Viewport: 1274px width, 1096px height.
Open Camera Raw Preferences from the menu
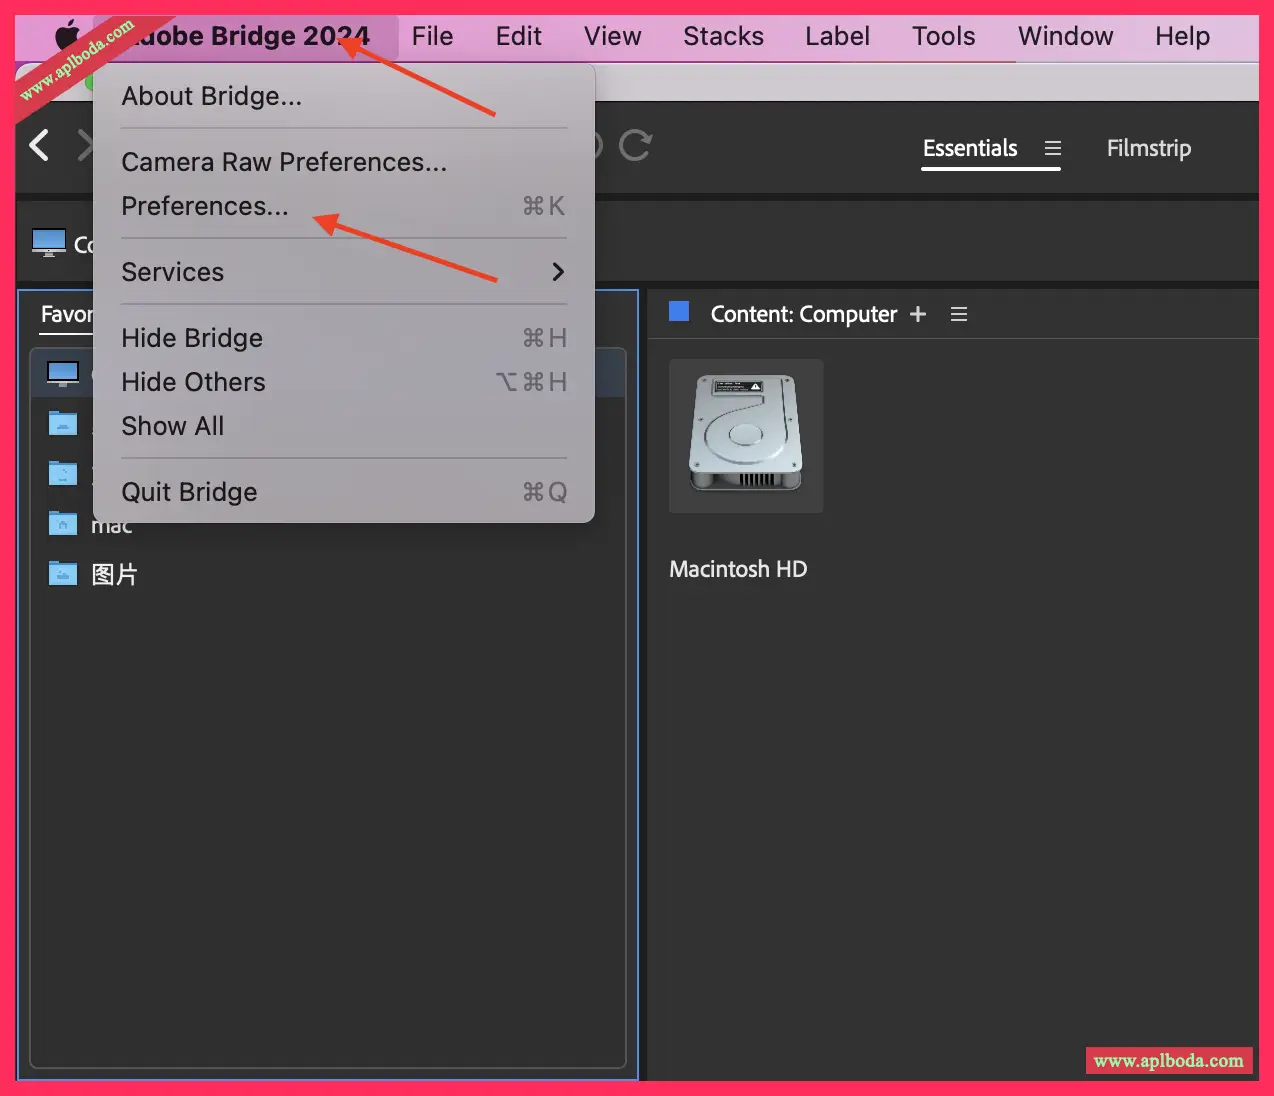click(x=283, y=162)
